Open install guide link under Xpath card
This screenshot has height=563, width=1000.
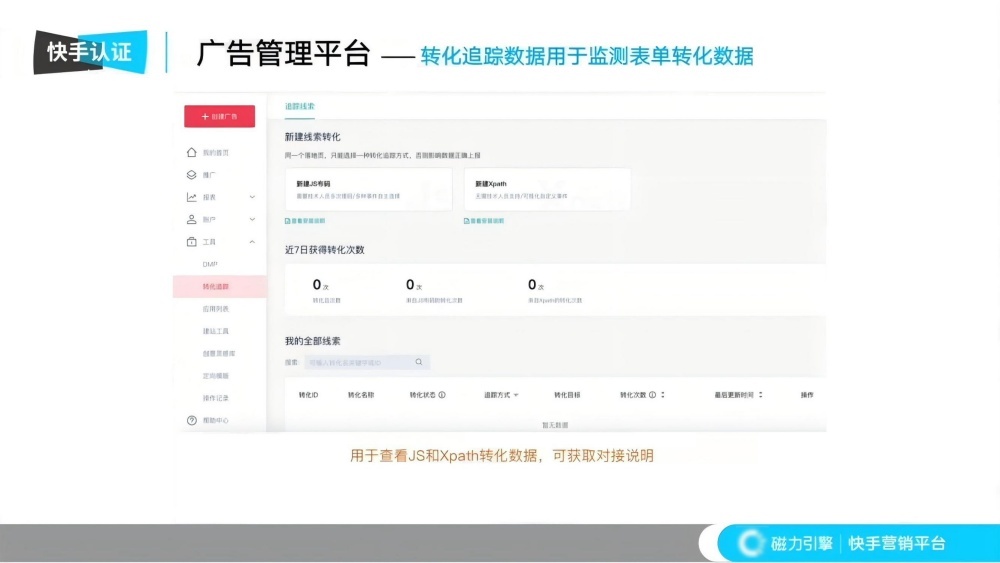tap(487, 221)
